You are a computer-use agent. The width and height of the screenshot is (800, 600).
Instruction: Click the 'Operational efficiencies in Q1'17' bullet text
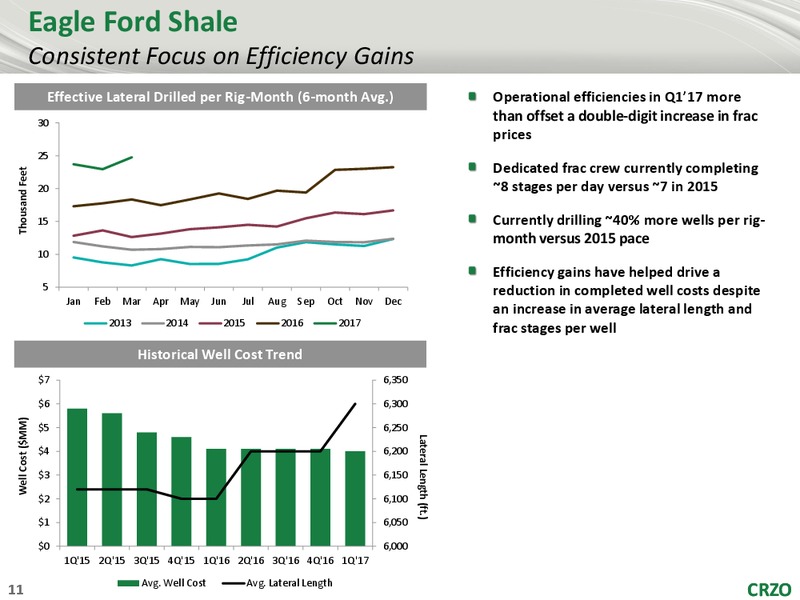tap(625, 116)
